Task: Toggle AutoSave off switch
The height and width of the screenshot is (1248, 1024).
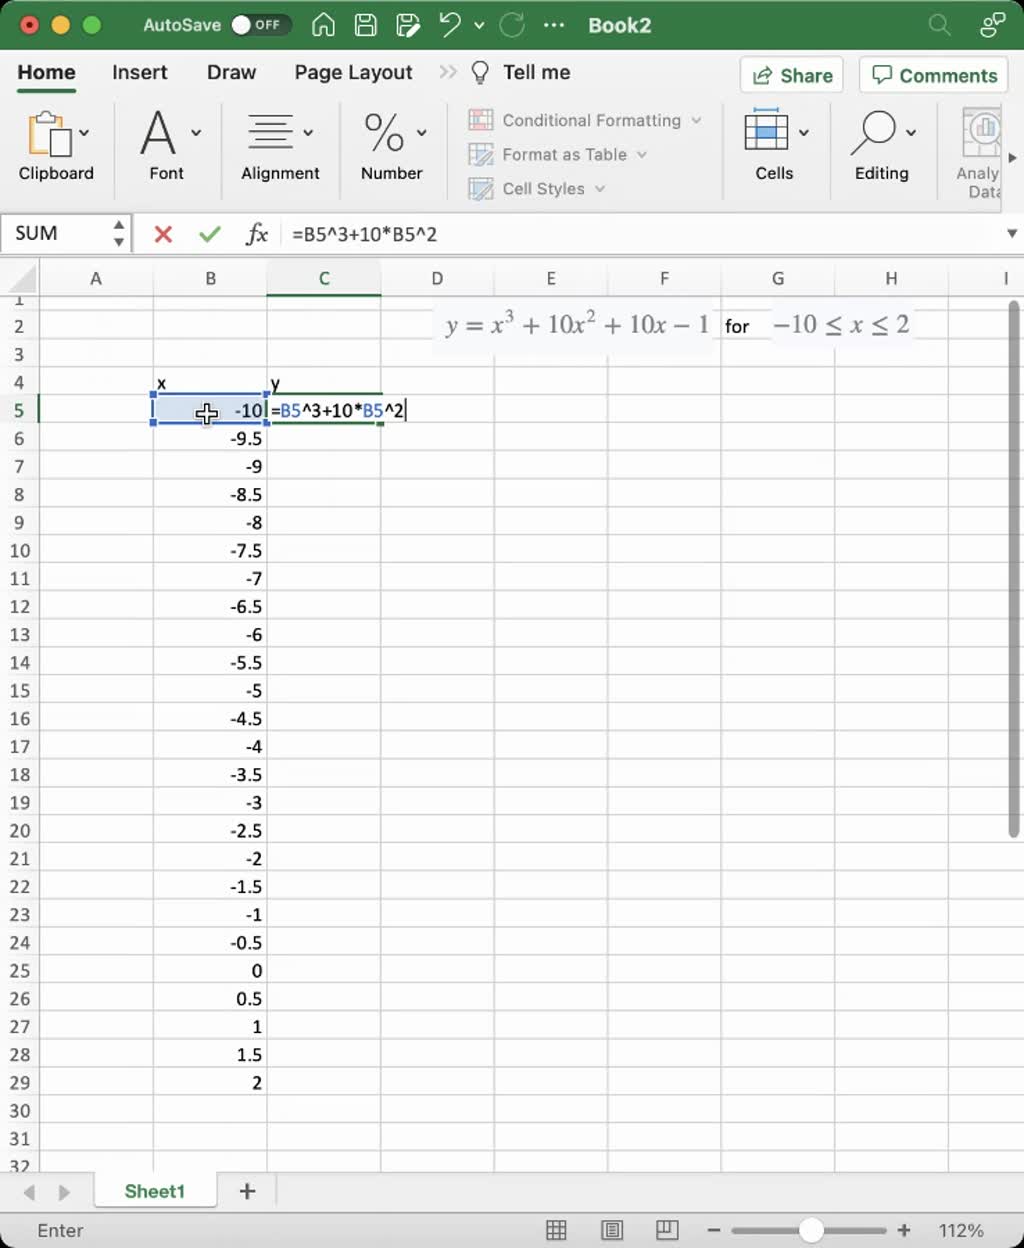Action: pyautogui.click(x=258, y=25)
